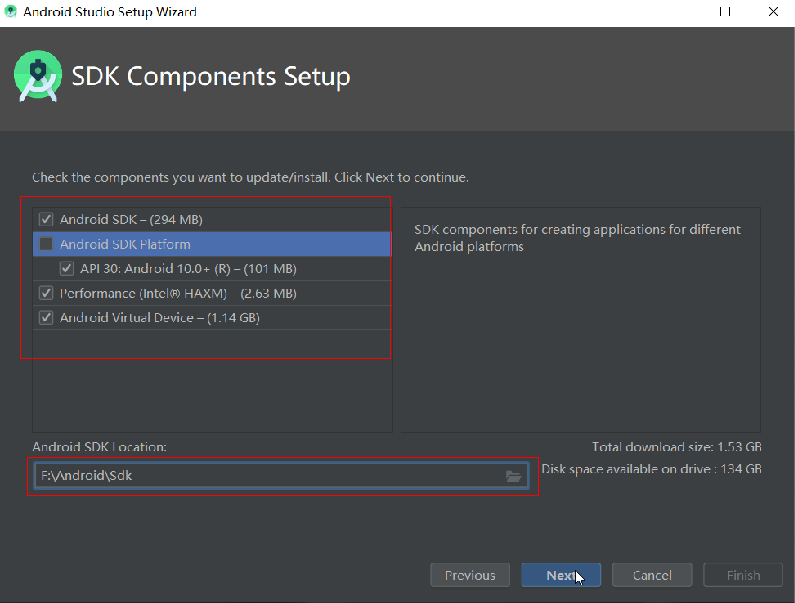This screenshot has width=795, height=603.
Task: Go back with the Previous button
Action: pyautogui.click(x=470, y=575)
